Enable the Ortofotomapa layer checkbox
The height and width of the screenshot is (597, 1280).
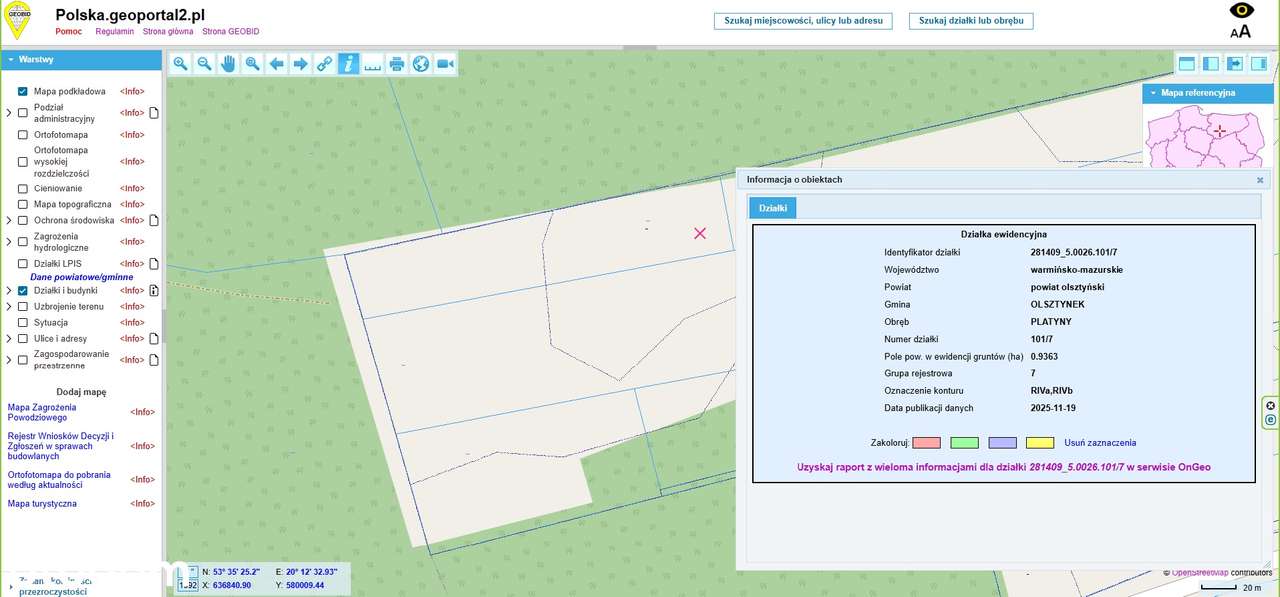coord(23,135)
